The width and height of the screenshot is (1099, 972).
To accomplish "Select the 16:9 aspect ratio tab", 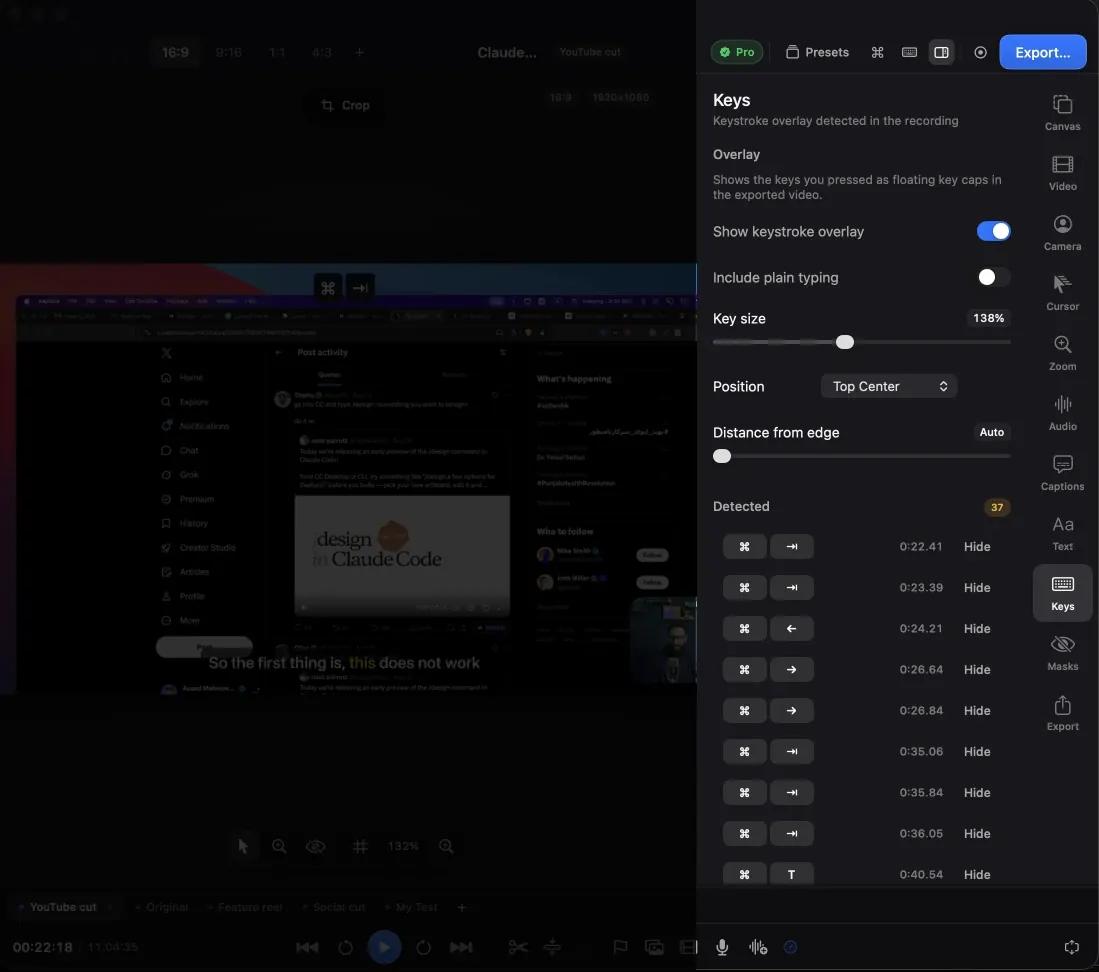I will coord(175,53).
